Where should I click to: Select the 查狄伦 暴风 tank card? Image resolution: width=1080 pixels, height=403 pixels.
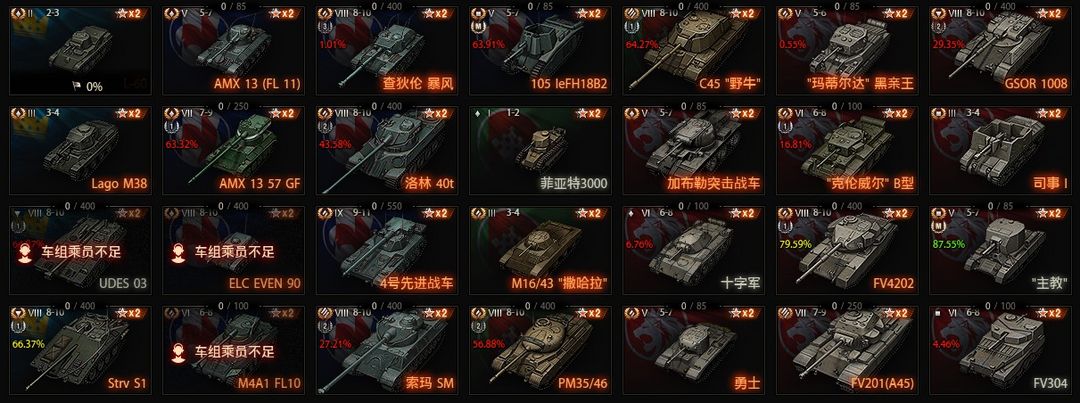tap(387, 50)
